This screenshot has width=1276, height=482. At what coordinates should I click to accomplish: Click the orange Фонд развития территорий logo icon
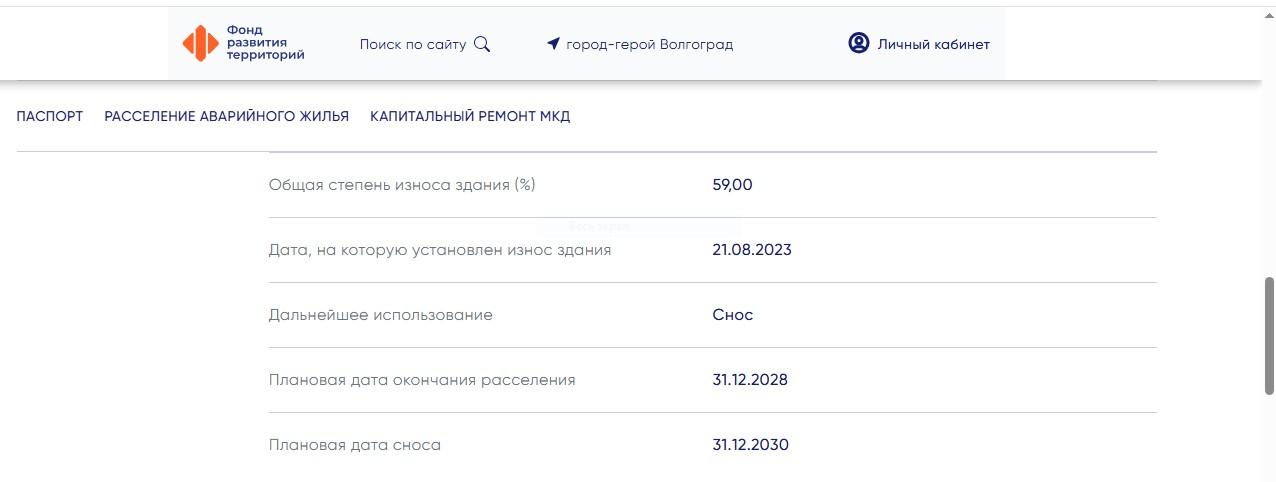pyautogui.click(x=200, y=43)
